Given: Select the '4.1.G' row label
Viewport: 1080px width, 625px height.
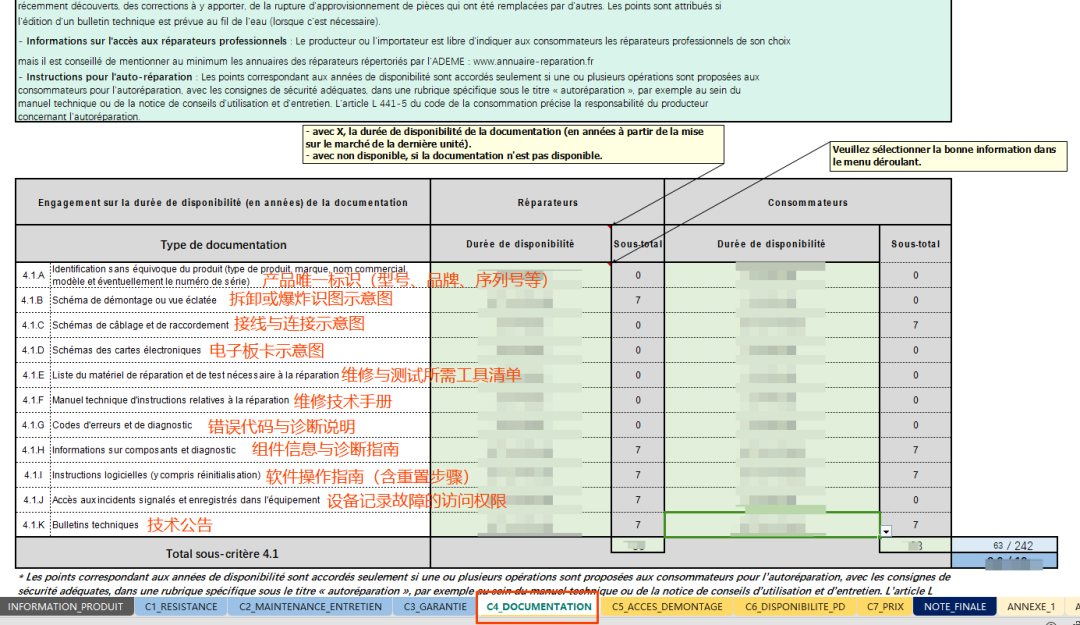Looking at the screenshot, I should (x=33, y=425).
